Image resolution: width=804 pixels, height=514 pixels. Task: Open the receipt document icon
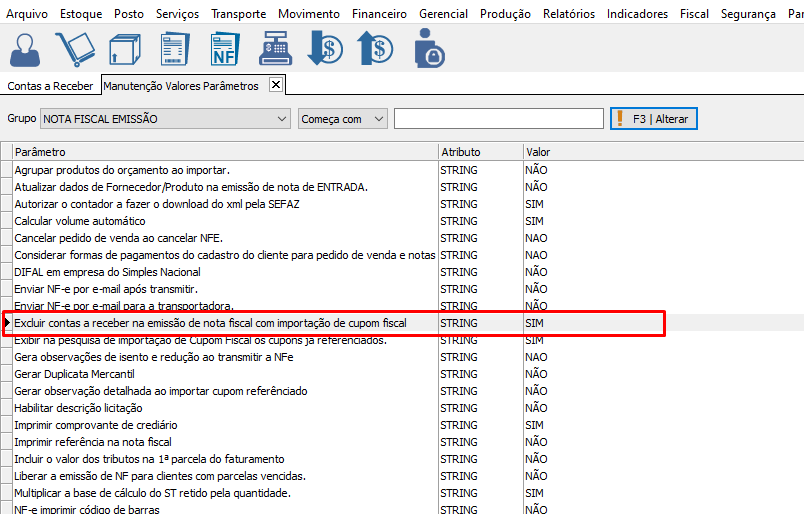pos(174,48)
